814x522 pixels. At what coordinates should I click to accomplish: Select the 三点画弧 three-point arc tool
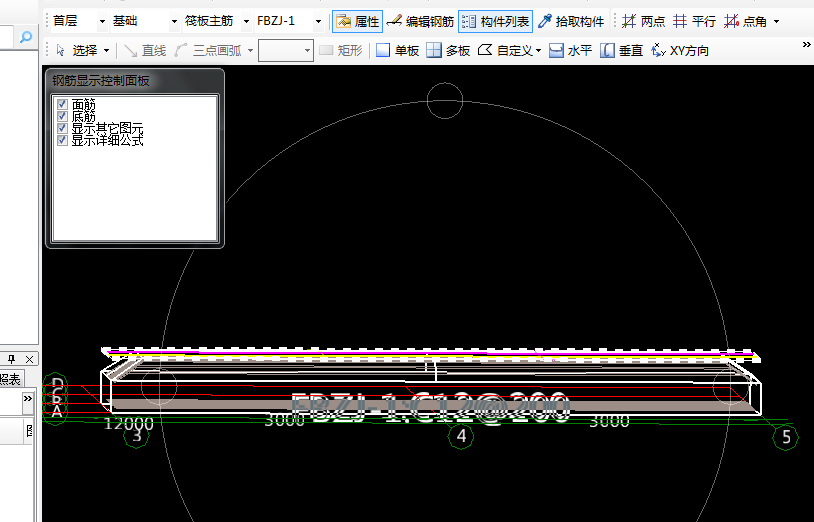pos(208,50)
